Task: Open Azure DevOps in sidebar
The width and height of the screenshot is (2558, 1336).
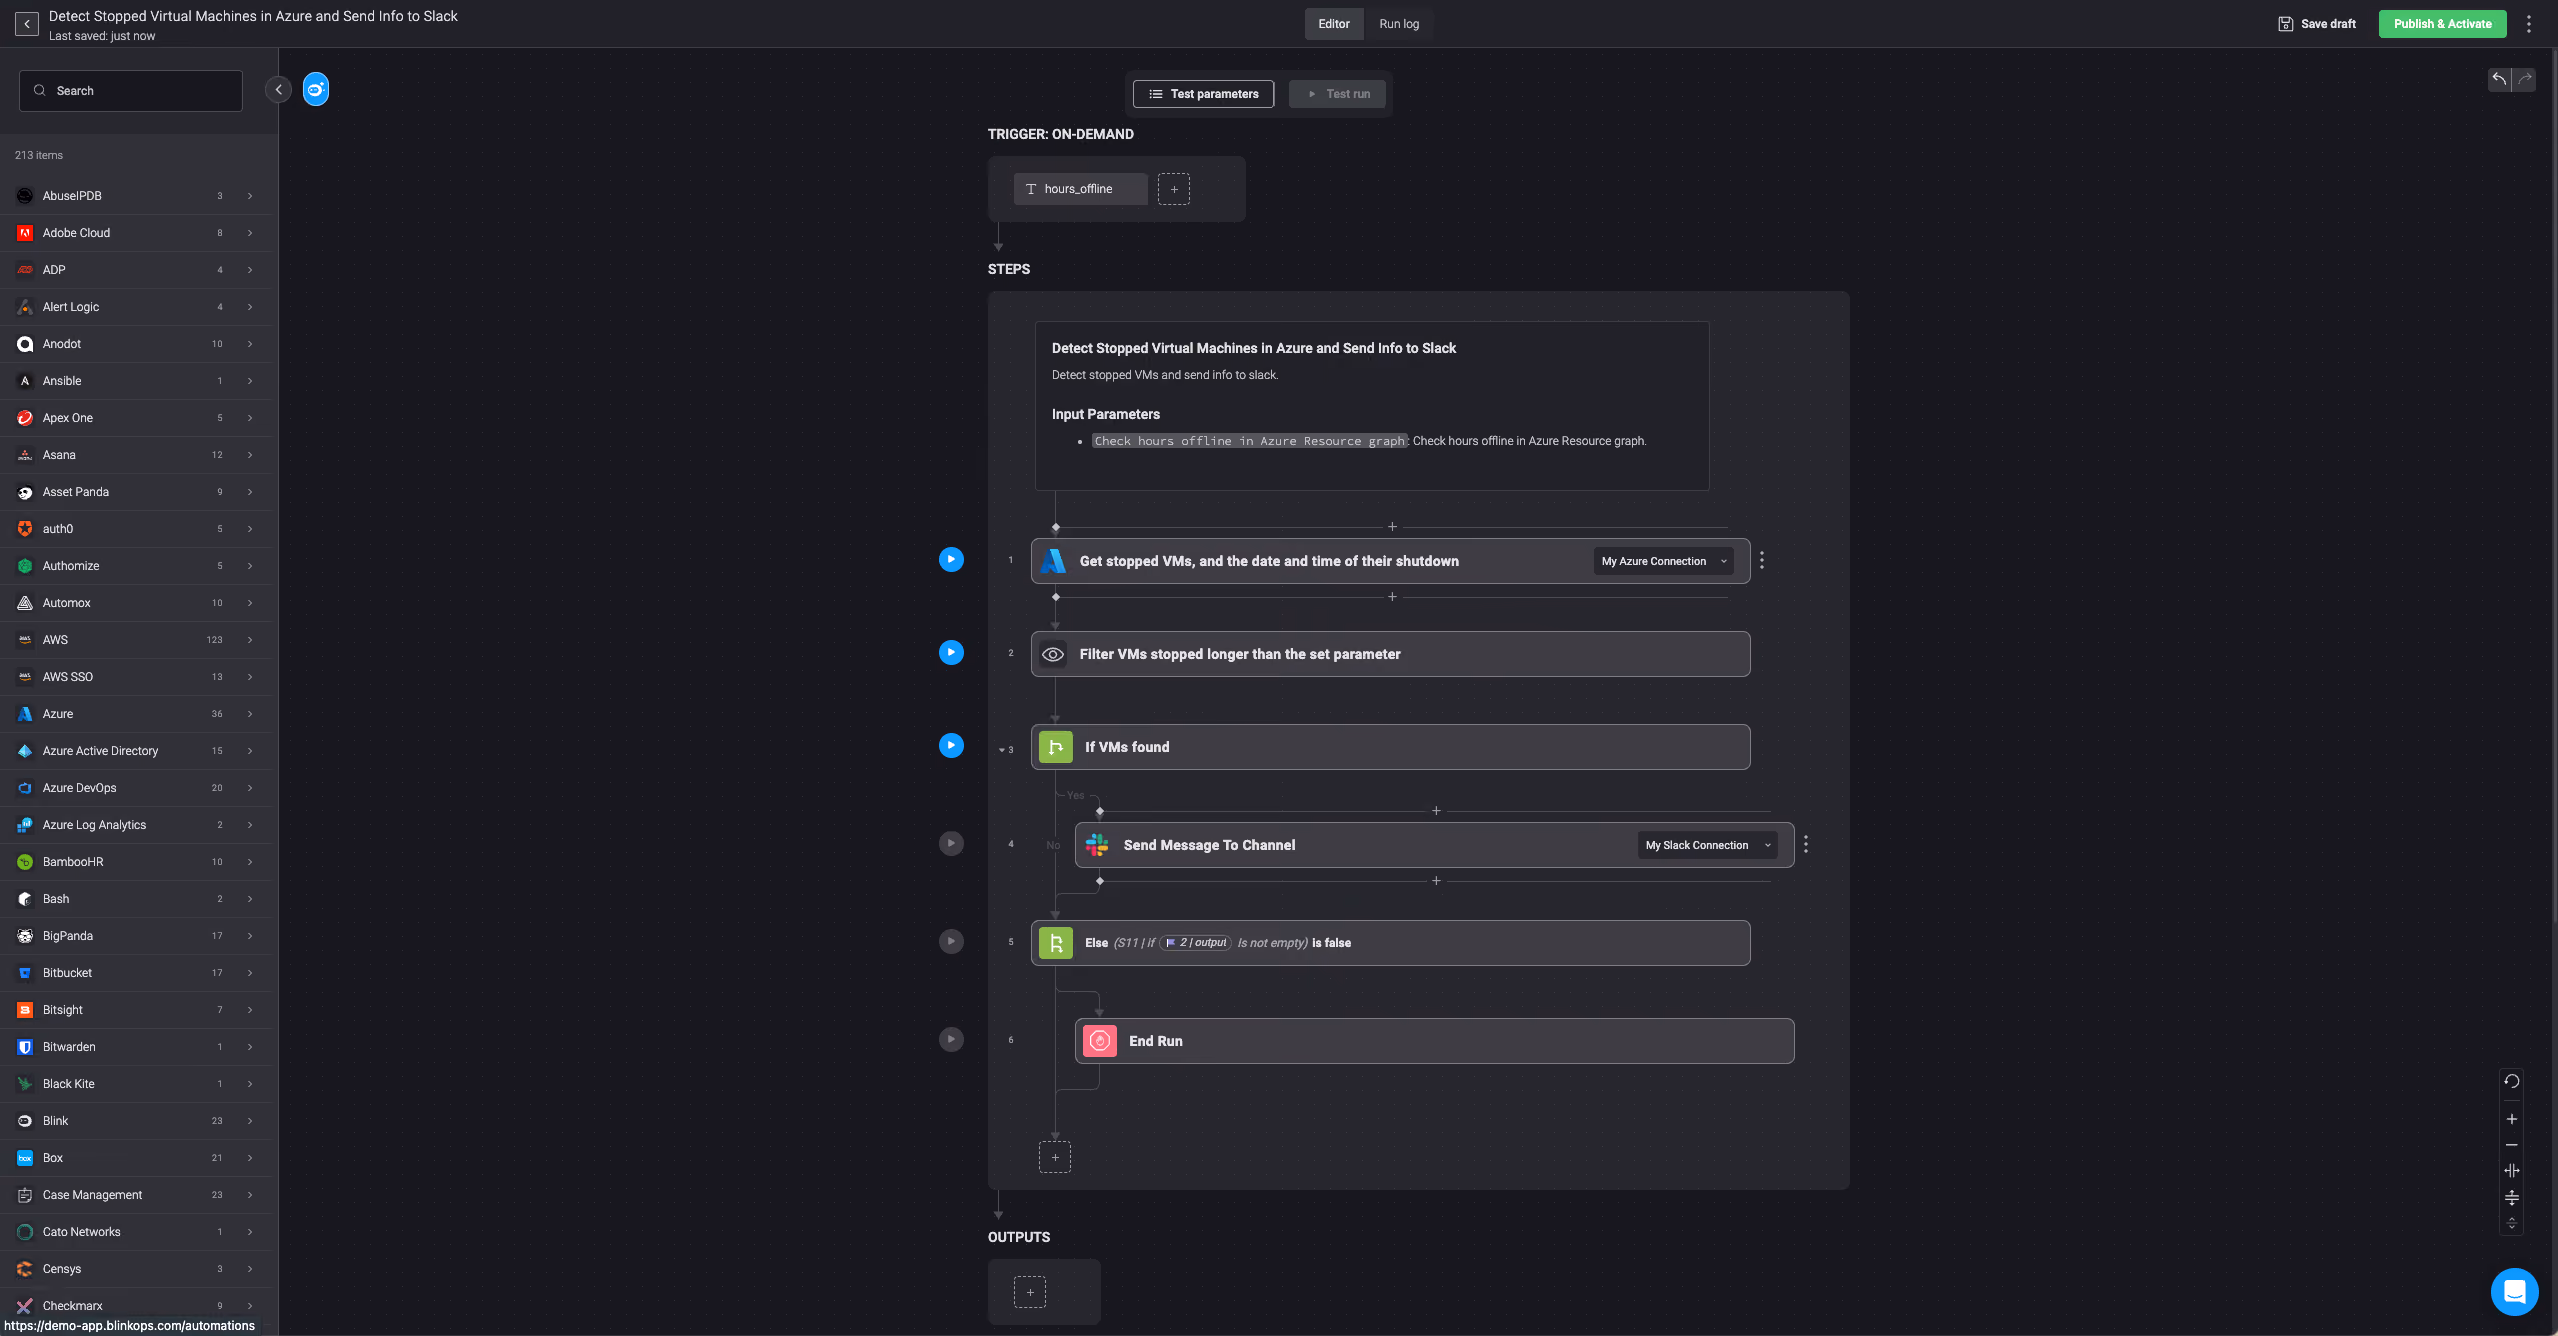Action: tap(136, 788)
